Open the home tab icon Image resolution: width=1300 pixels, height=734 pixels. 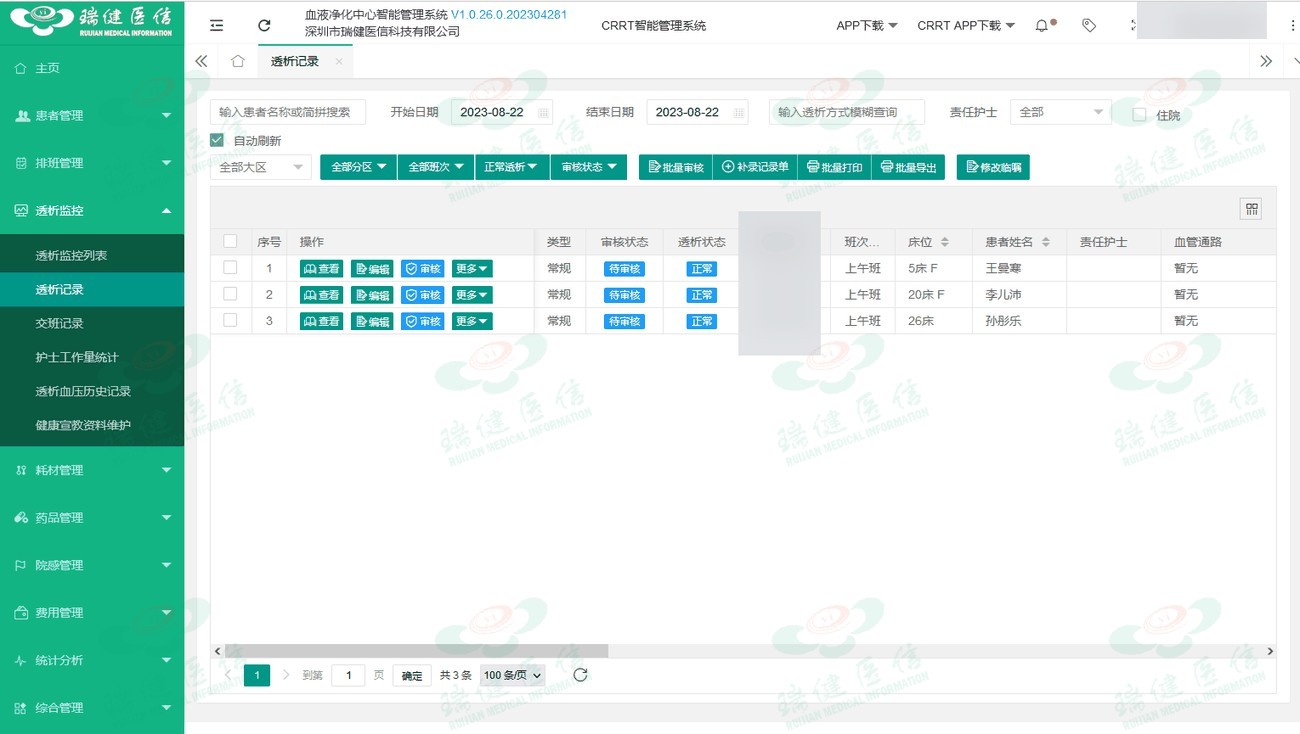[237, 61]
